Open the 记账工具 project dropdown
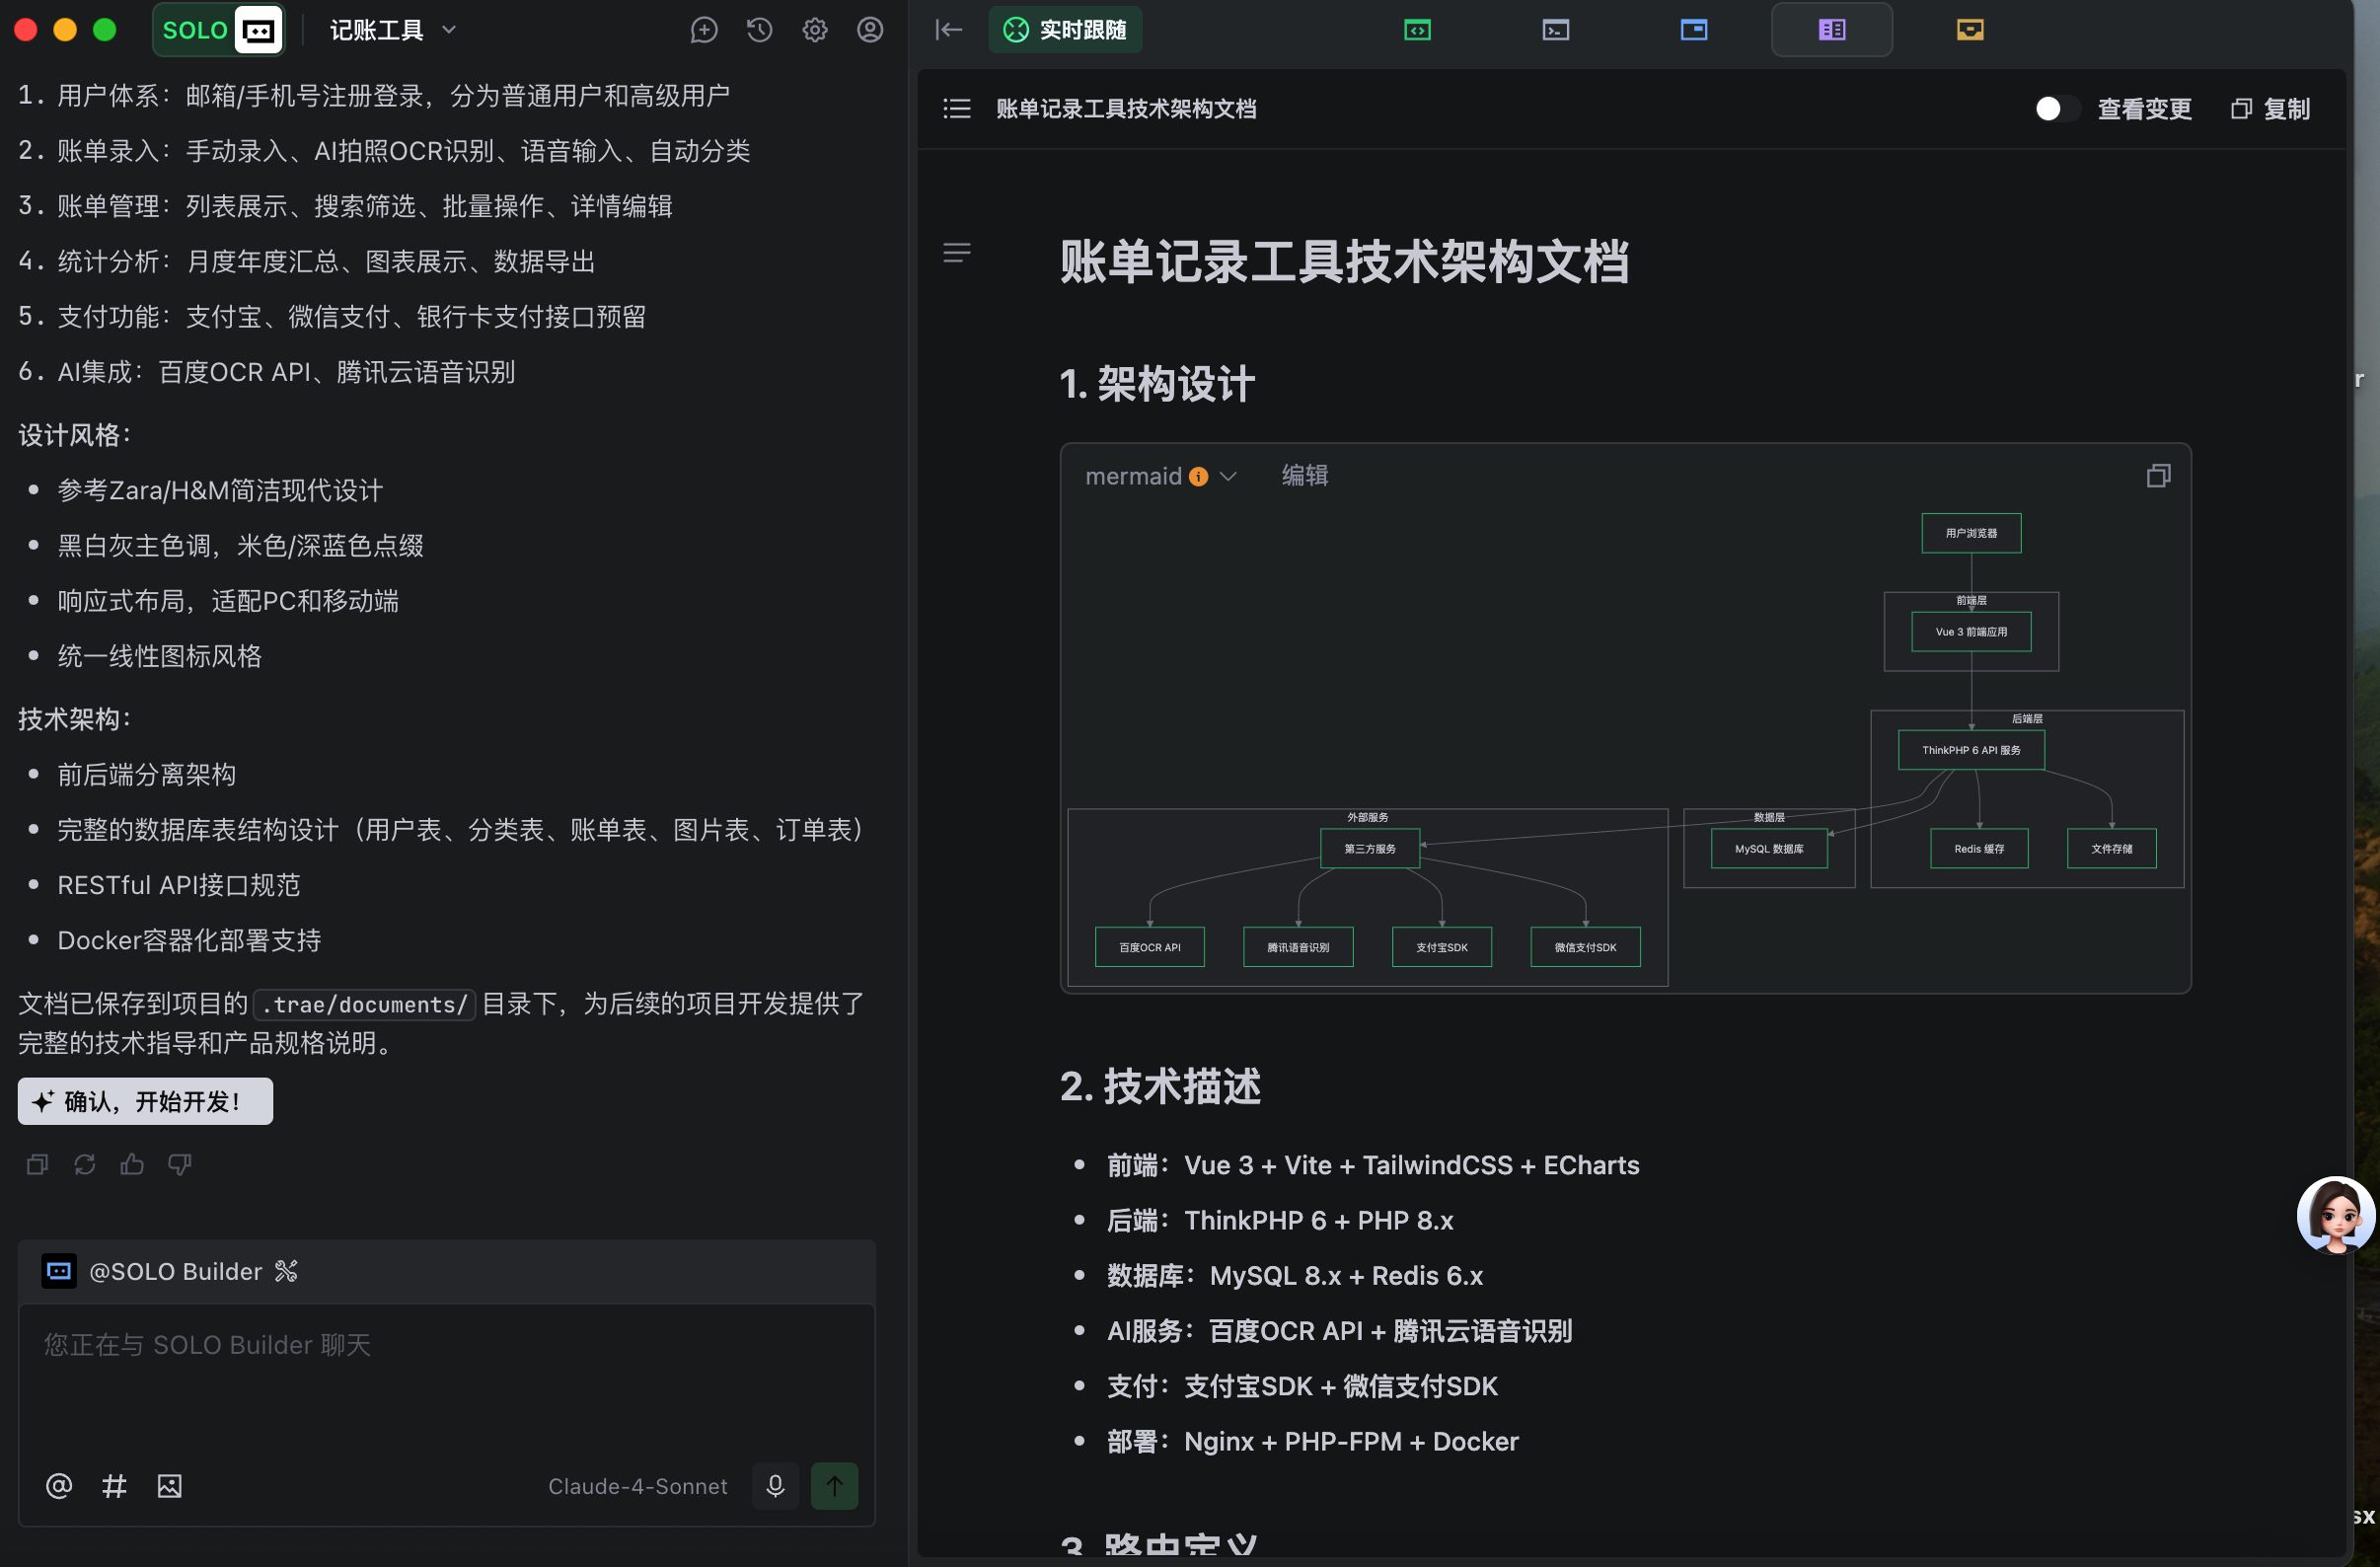Image resolution: width=2380 pixels, height=1567 pixels. click(x=393, y=30)
